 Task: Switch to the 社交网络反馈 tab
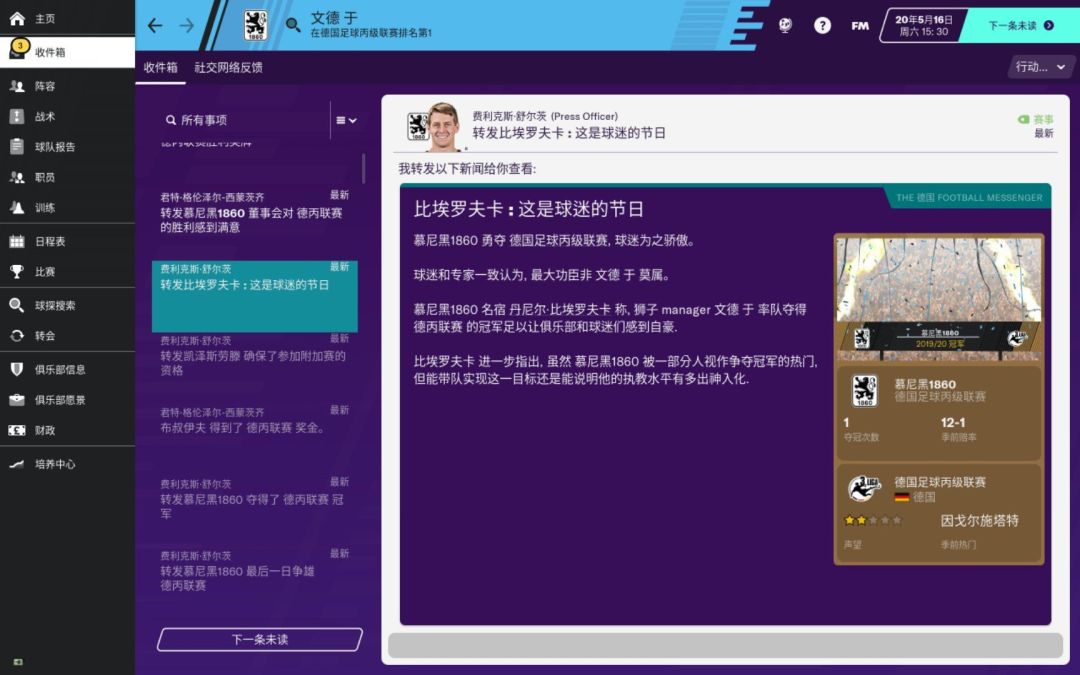228,67
